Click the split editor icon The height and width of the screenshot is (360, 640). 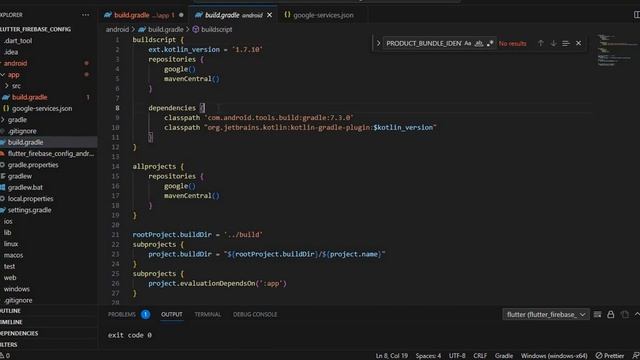(636, 15)
